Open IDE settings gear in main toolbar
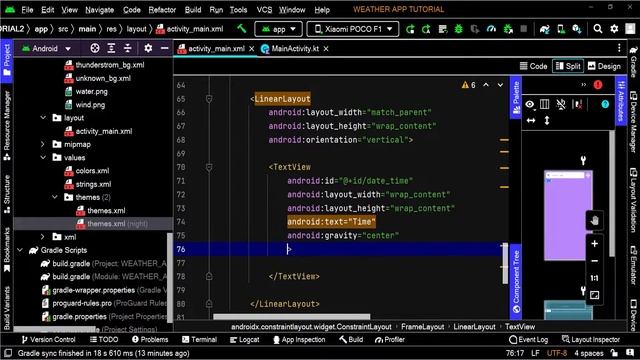 (614, 29)
